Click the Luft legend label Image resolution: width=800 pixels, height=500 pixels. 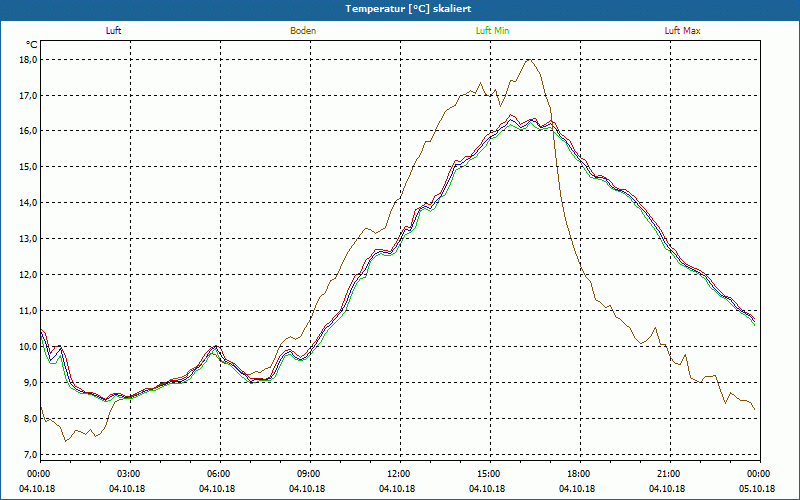(113, 31)
